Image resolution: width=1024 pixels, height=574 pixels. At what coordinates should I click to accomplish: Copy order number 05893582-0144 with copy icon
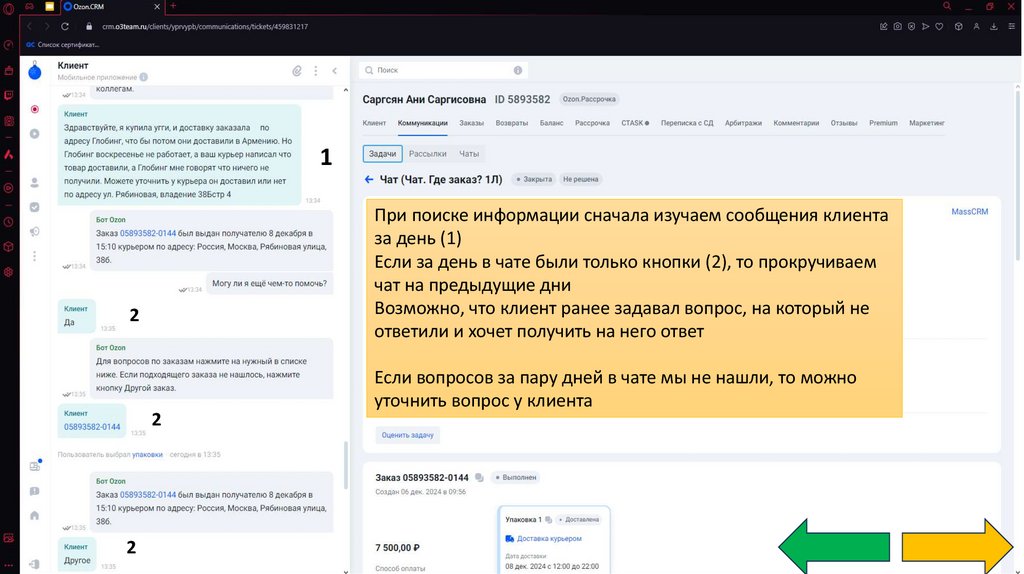(x=479, y=478)
